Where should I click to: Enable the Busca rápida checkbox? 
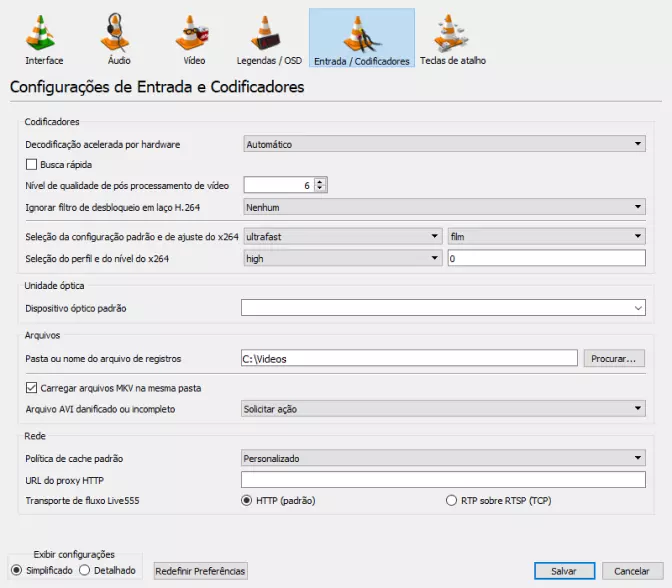31,165
